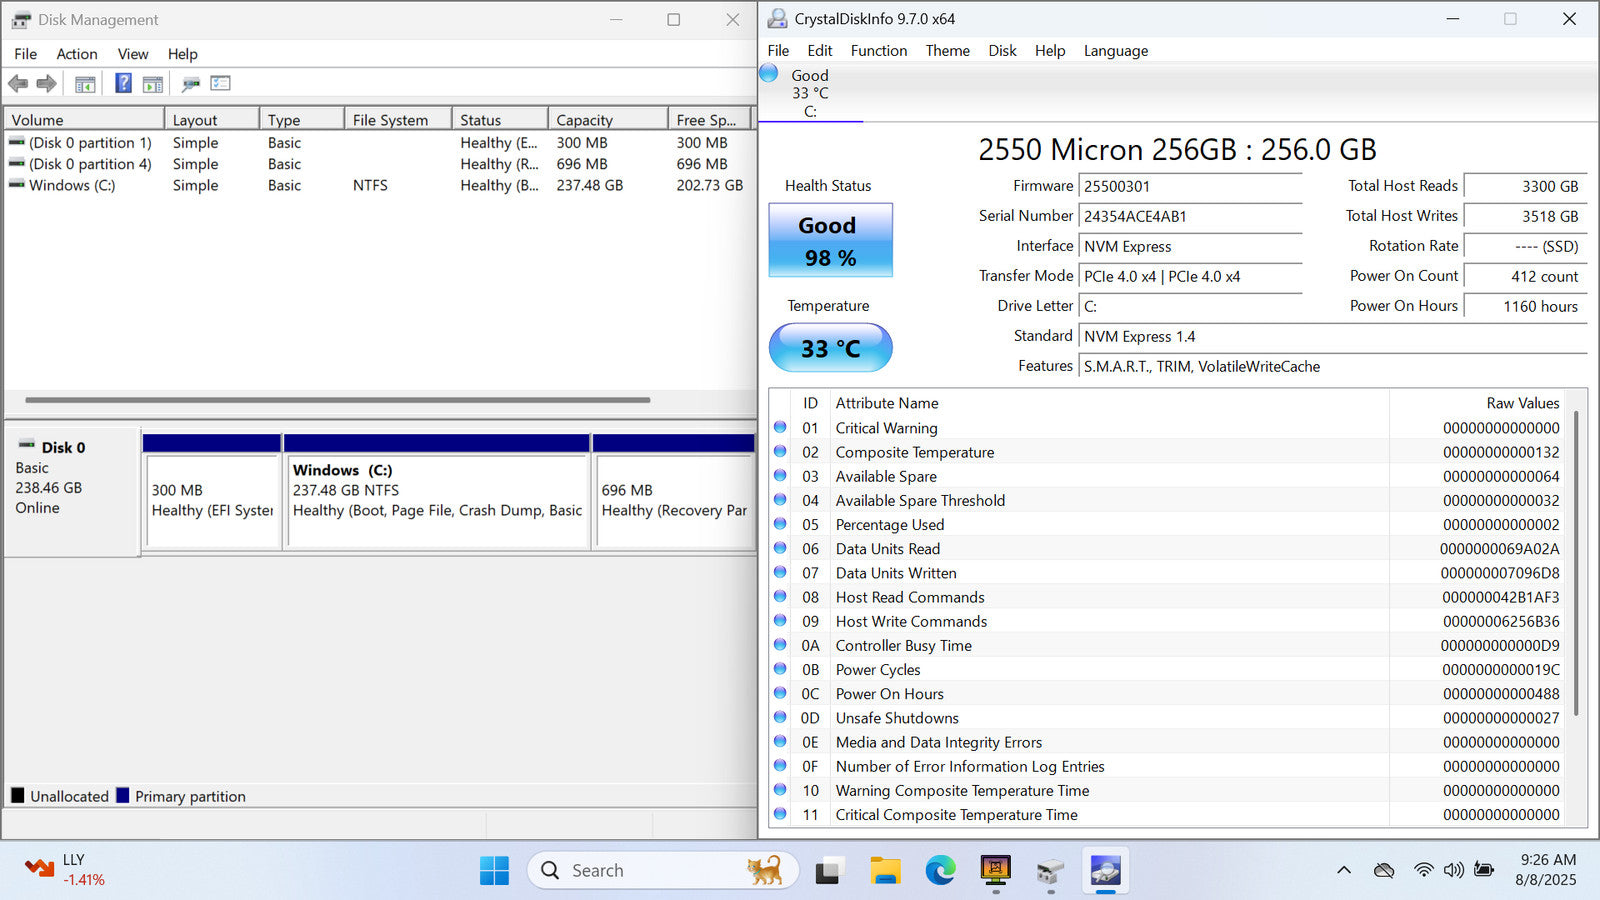Click the Show/Hide Action Pane icon
This screenshot has width=1600, height=900.
pyautogui.click(x=153, y=84)
